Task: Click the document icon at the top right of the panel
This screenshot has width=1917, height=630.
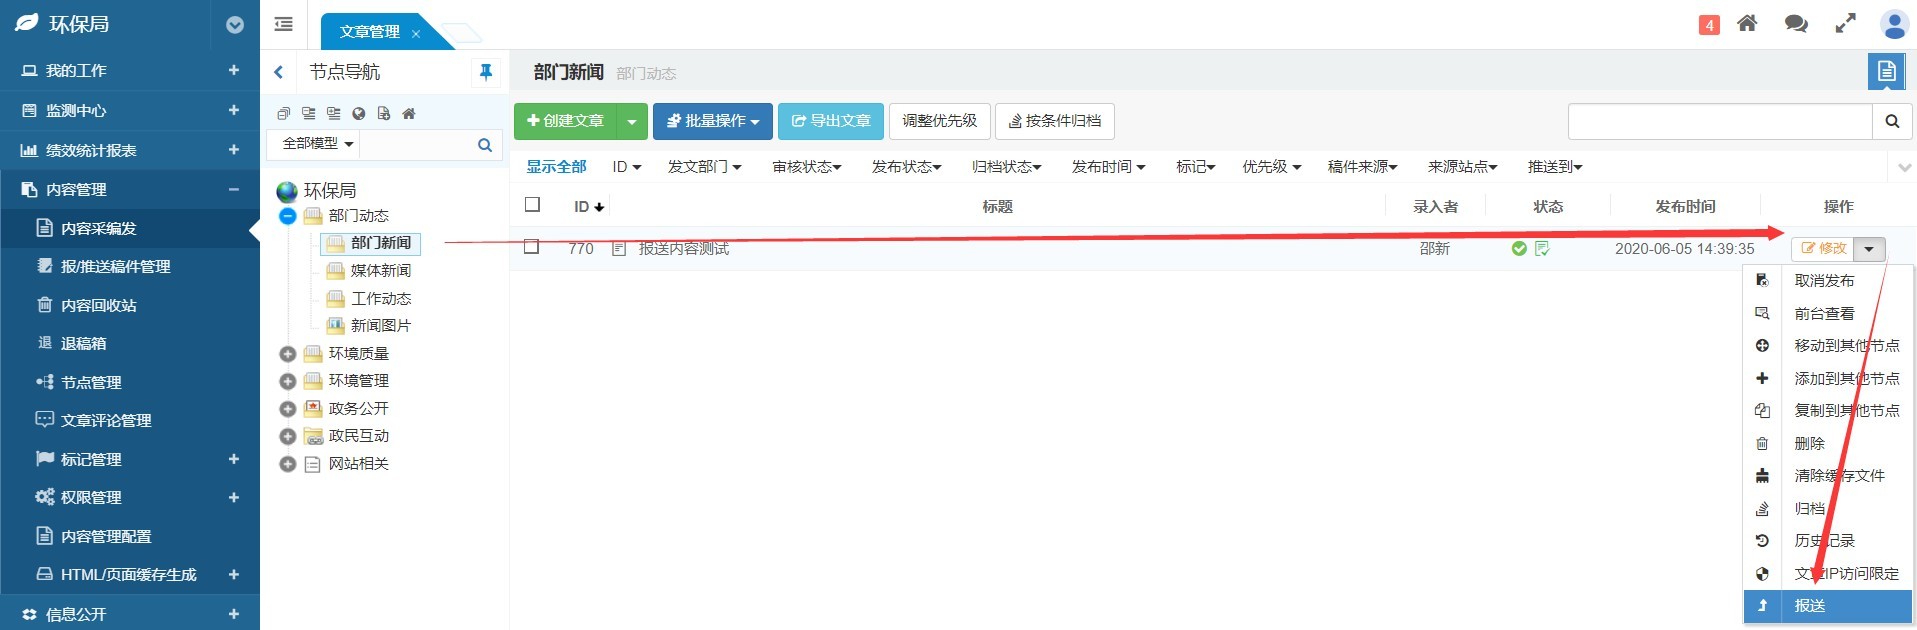Action: coord(1886,72)
